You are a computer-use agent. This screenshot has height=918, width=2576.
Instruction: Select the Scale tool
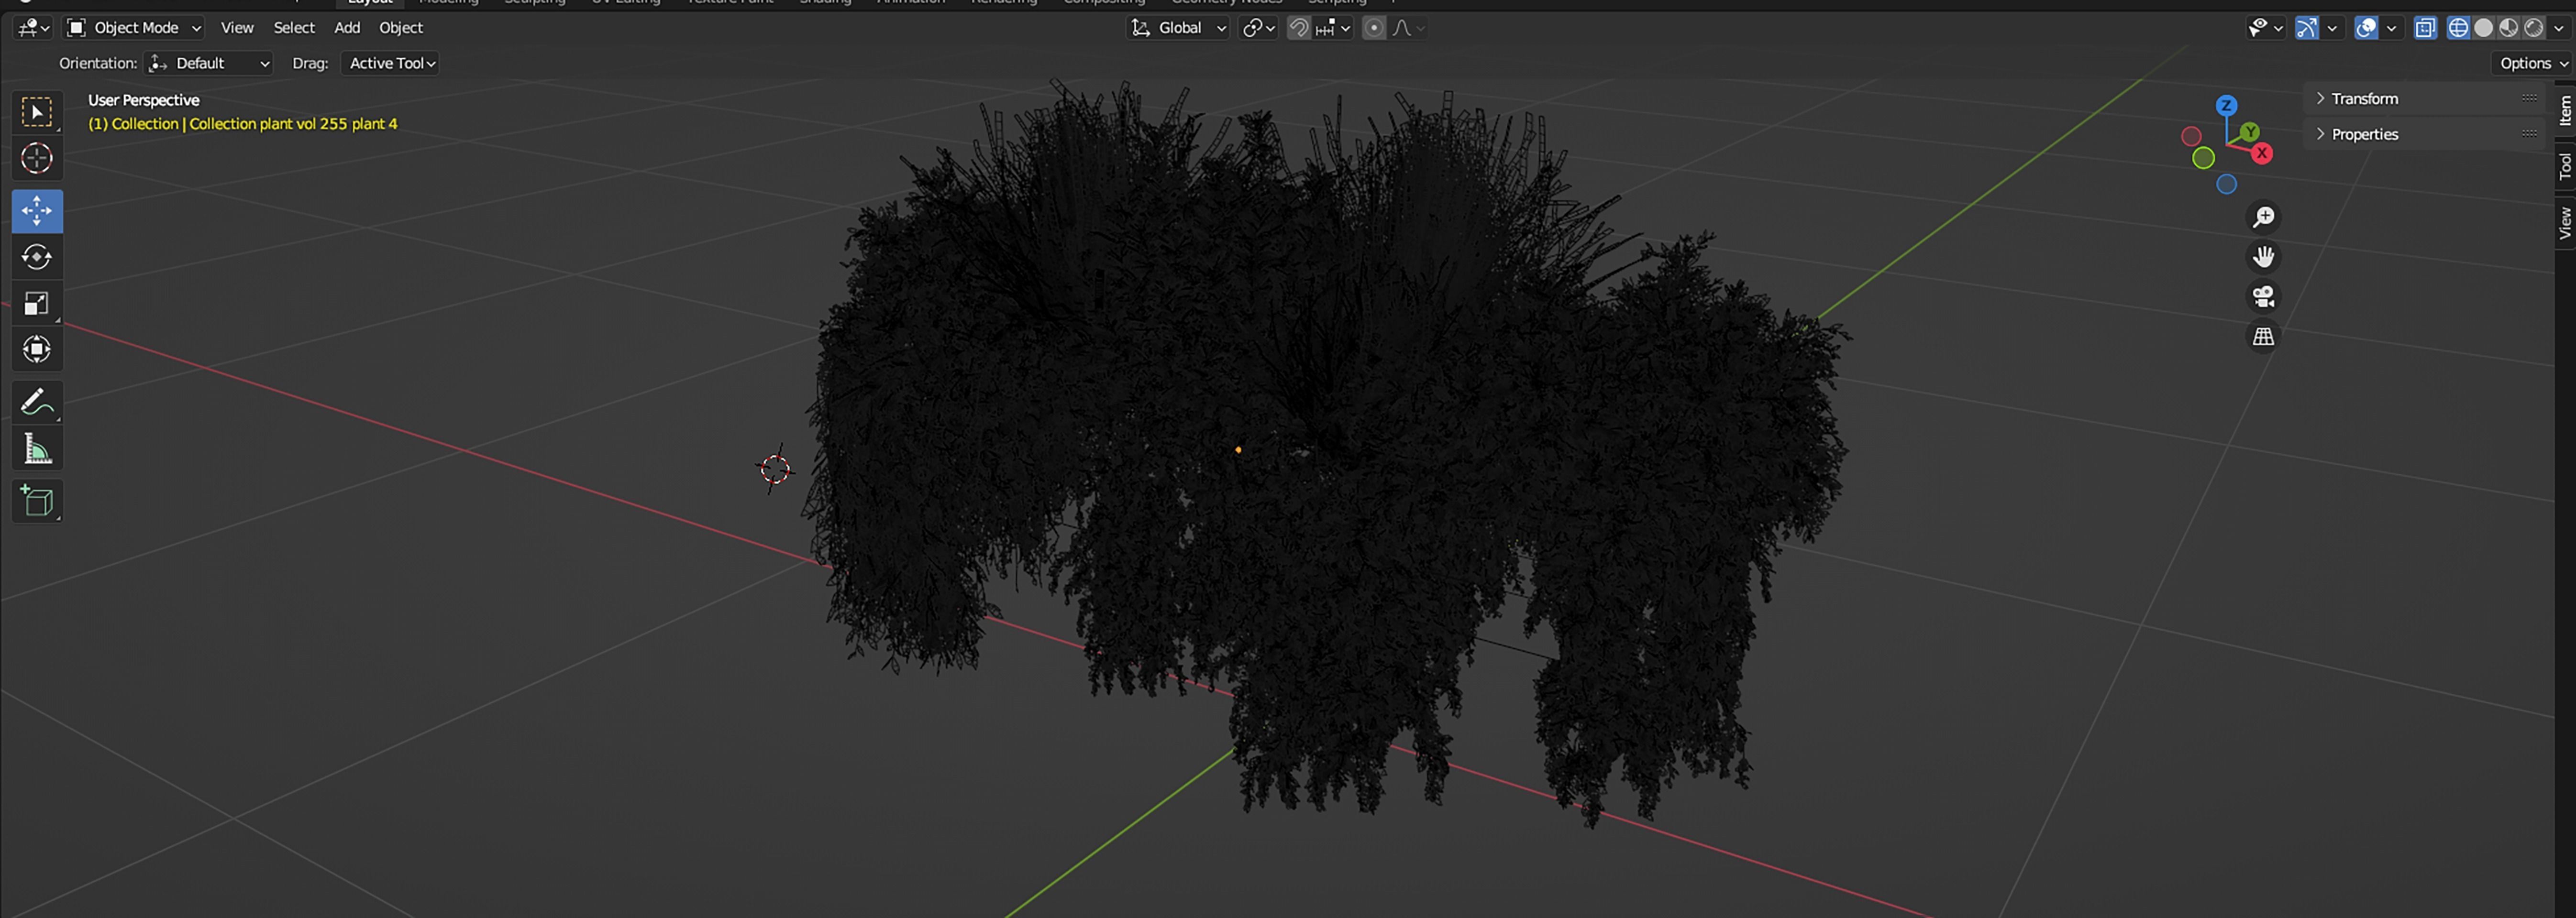37,303
